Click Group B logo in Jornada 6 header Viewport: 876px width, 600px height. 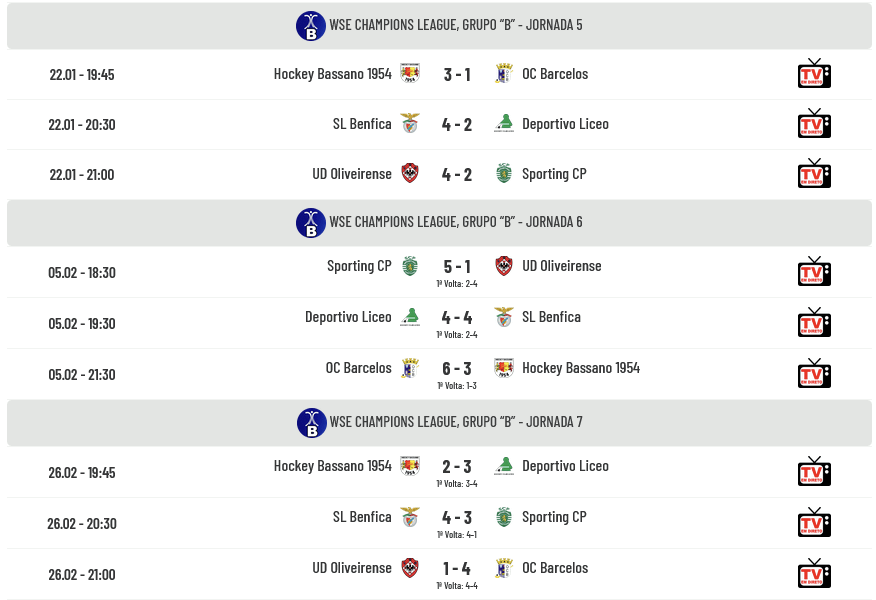[x=311, y=222]
